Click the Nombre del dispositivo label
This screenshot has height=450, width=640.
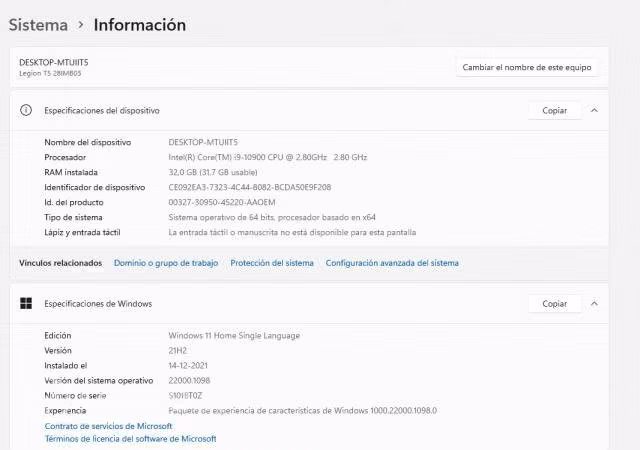tap(88, 142)
